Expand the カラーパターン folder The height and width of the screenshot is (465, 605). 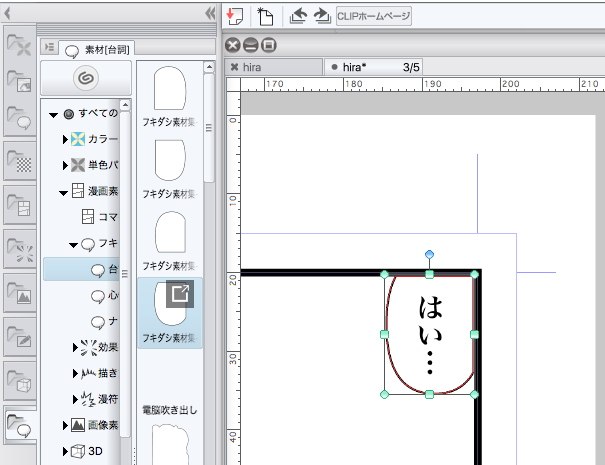[65, 140]
